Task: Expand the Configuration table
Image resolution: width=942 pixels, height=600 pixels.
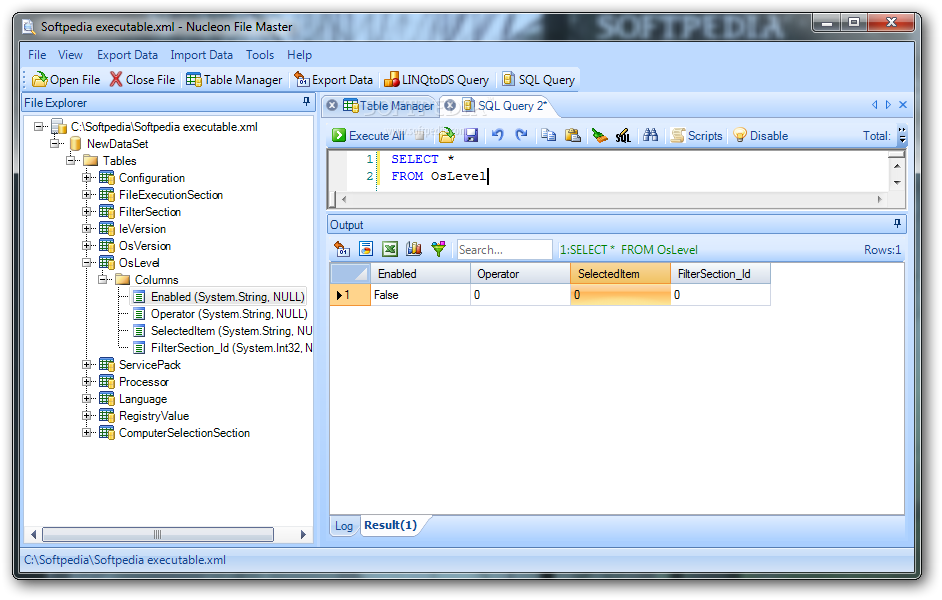Action: pos(87,178)
